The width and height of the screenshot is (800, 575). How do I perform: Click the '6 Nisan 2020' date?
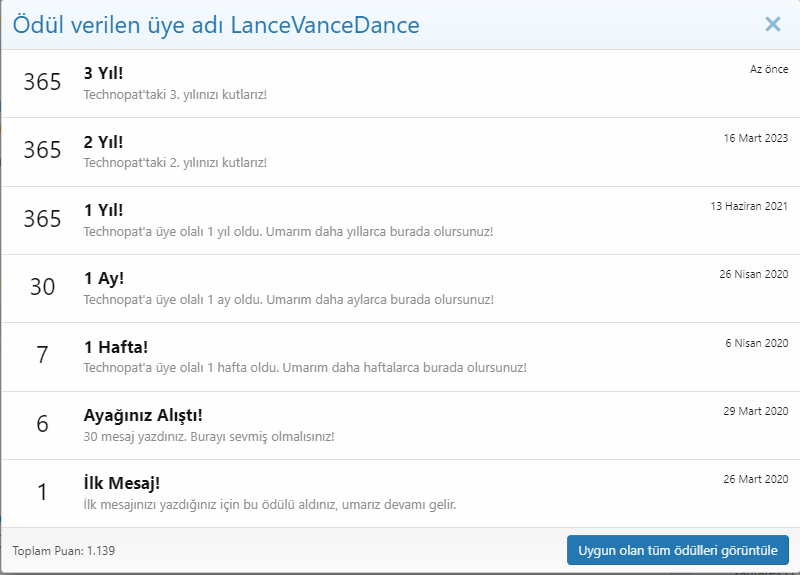(756, 343)
